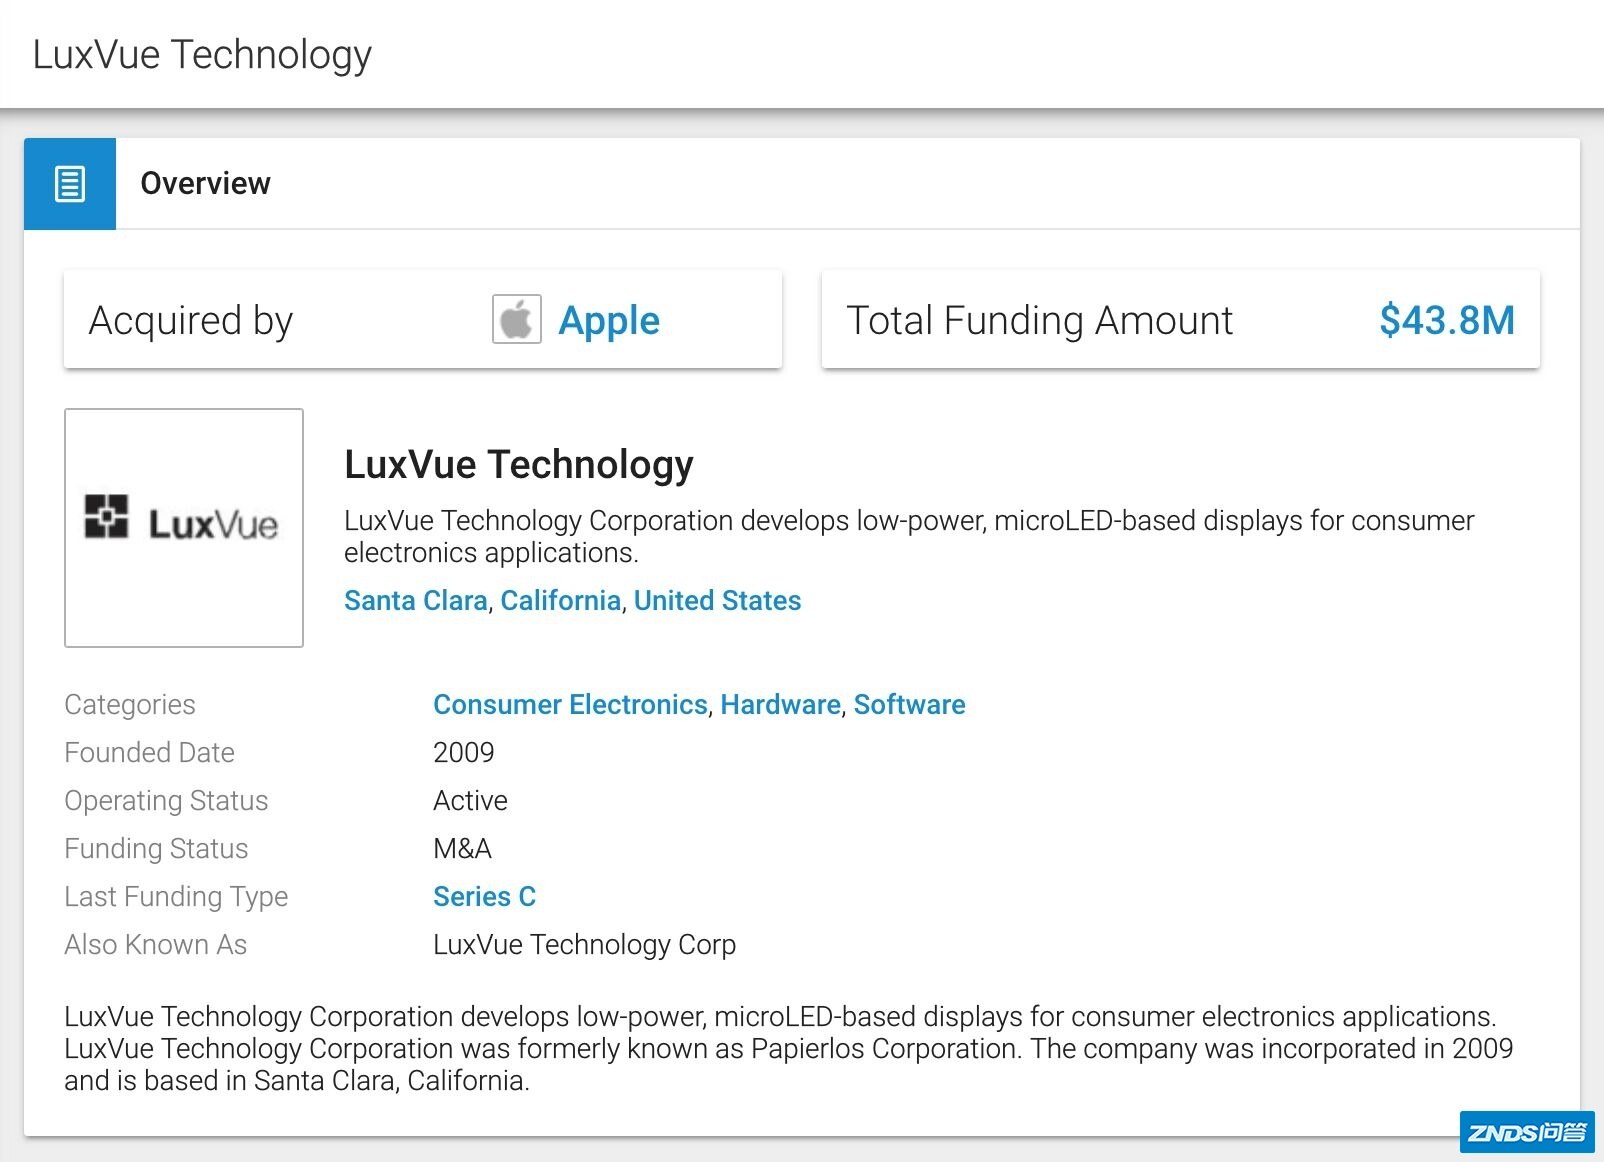The height and width of the screenshot is (1162, 1604).
Task: Click the Apple logo icon
Action: coord(516,320)
